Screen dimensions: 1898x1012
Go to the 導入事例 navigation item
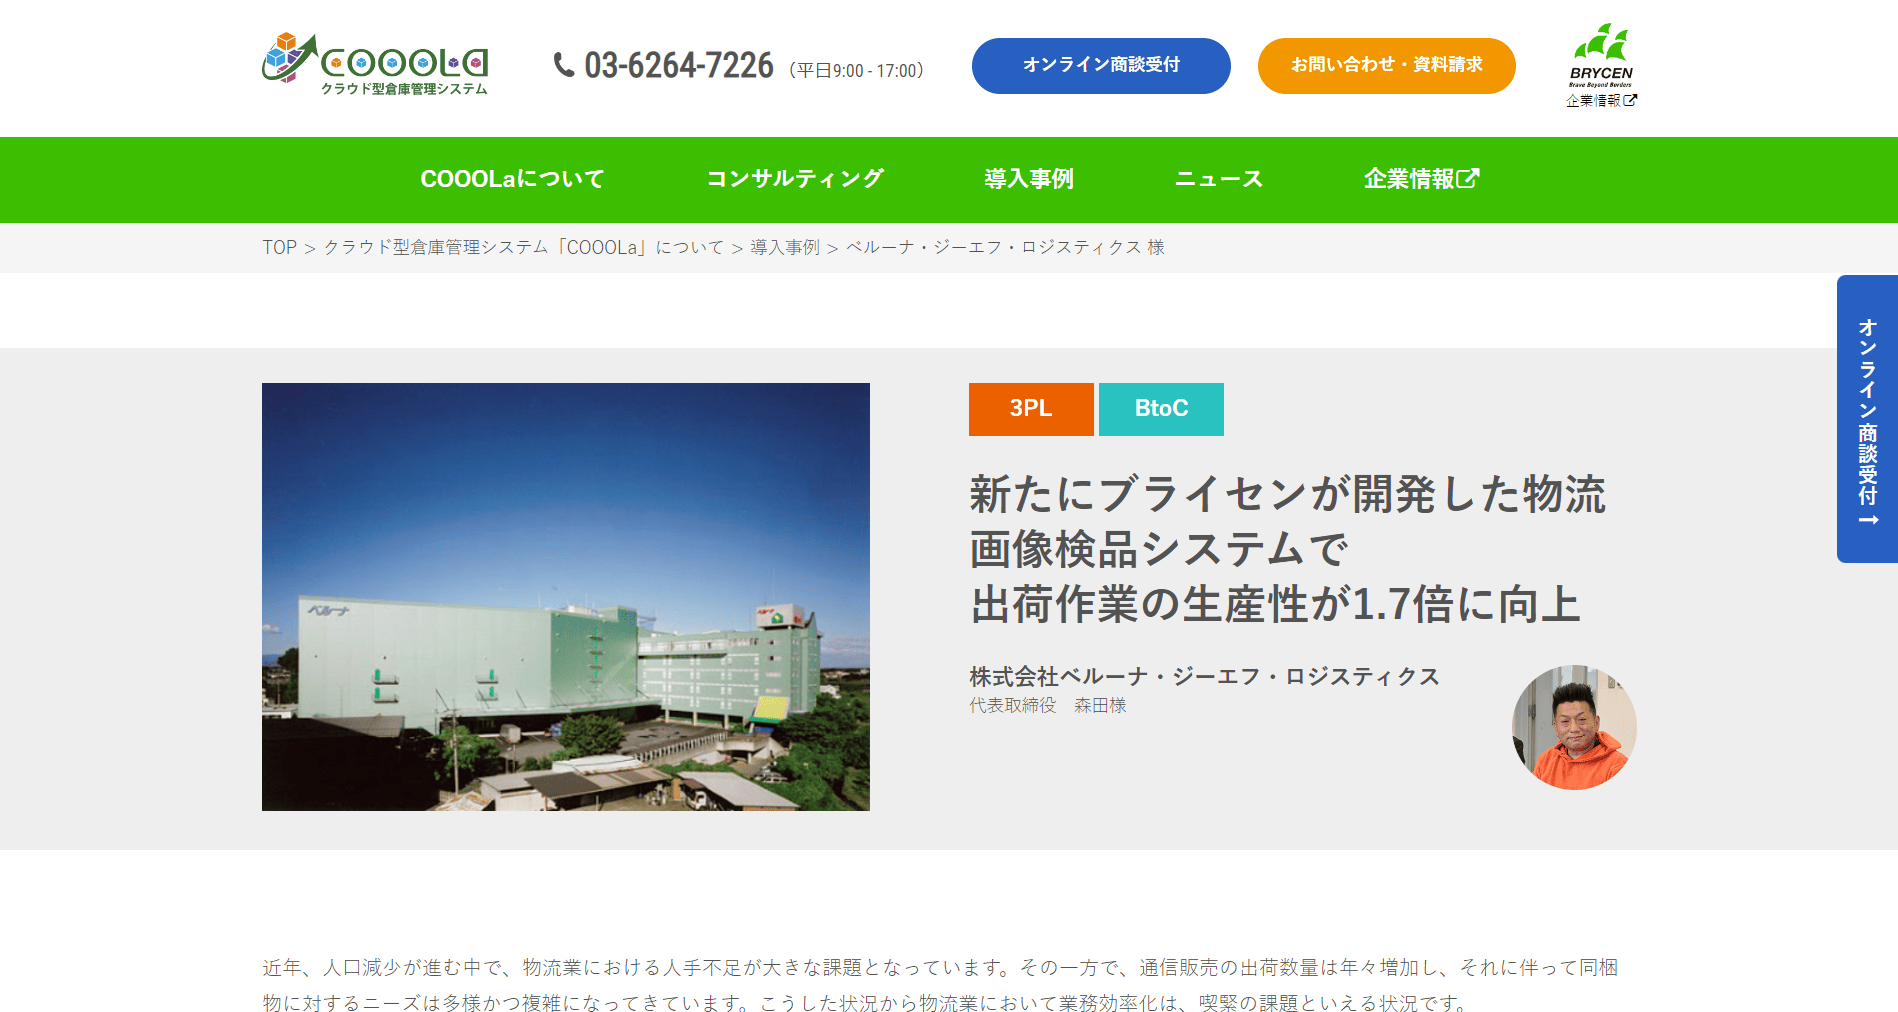pyautogui.click(x=1029, y=179)
